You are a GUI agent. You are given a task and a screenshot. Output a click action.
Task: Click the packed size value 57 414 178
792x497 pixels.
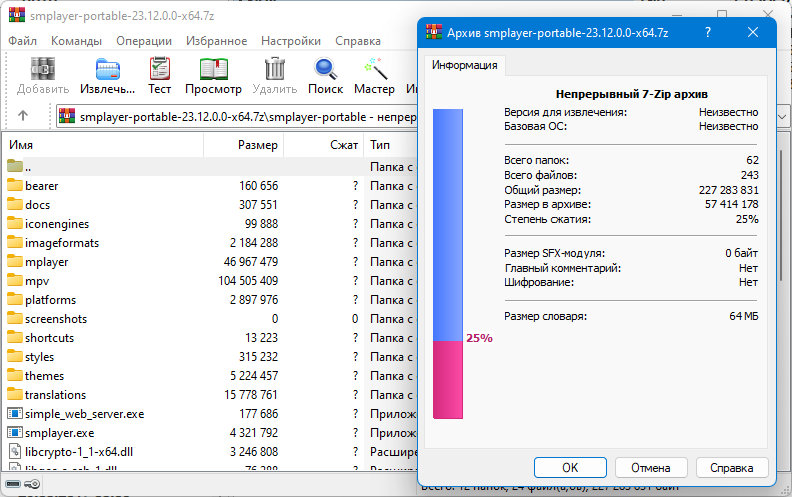(x=731, y=204)
